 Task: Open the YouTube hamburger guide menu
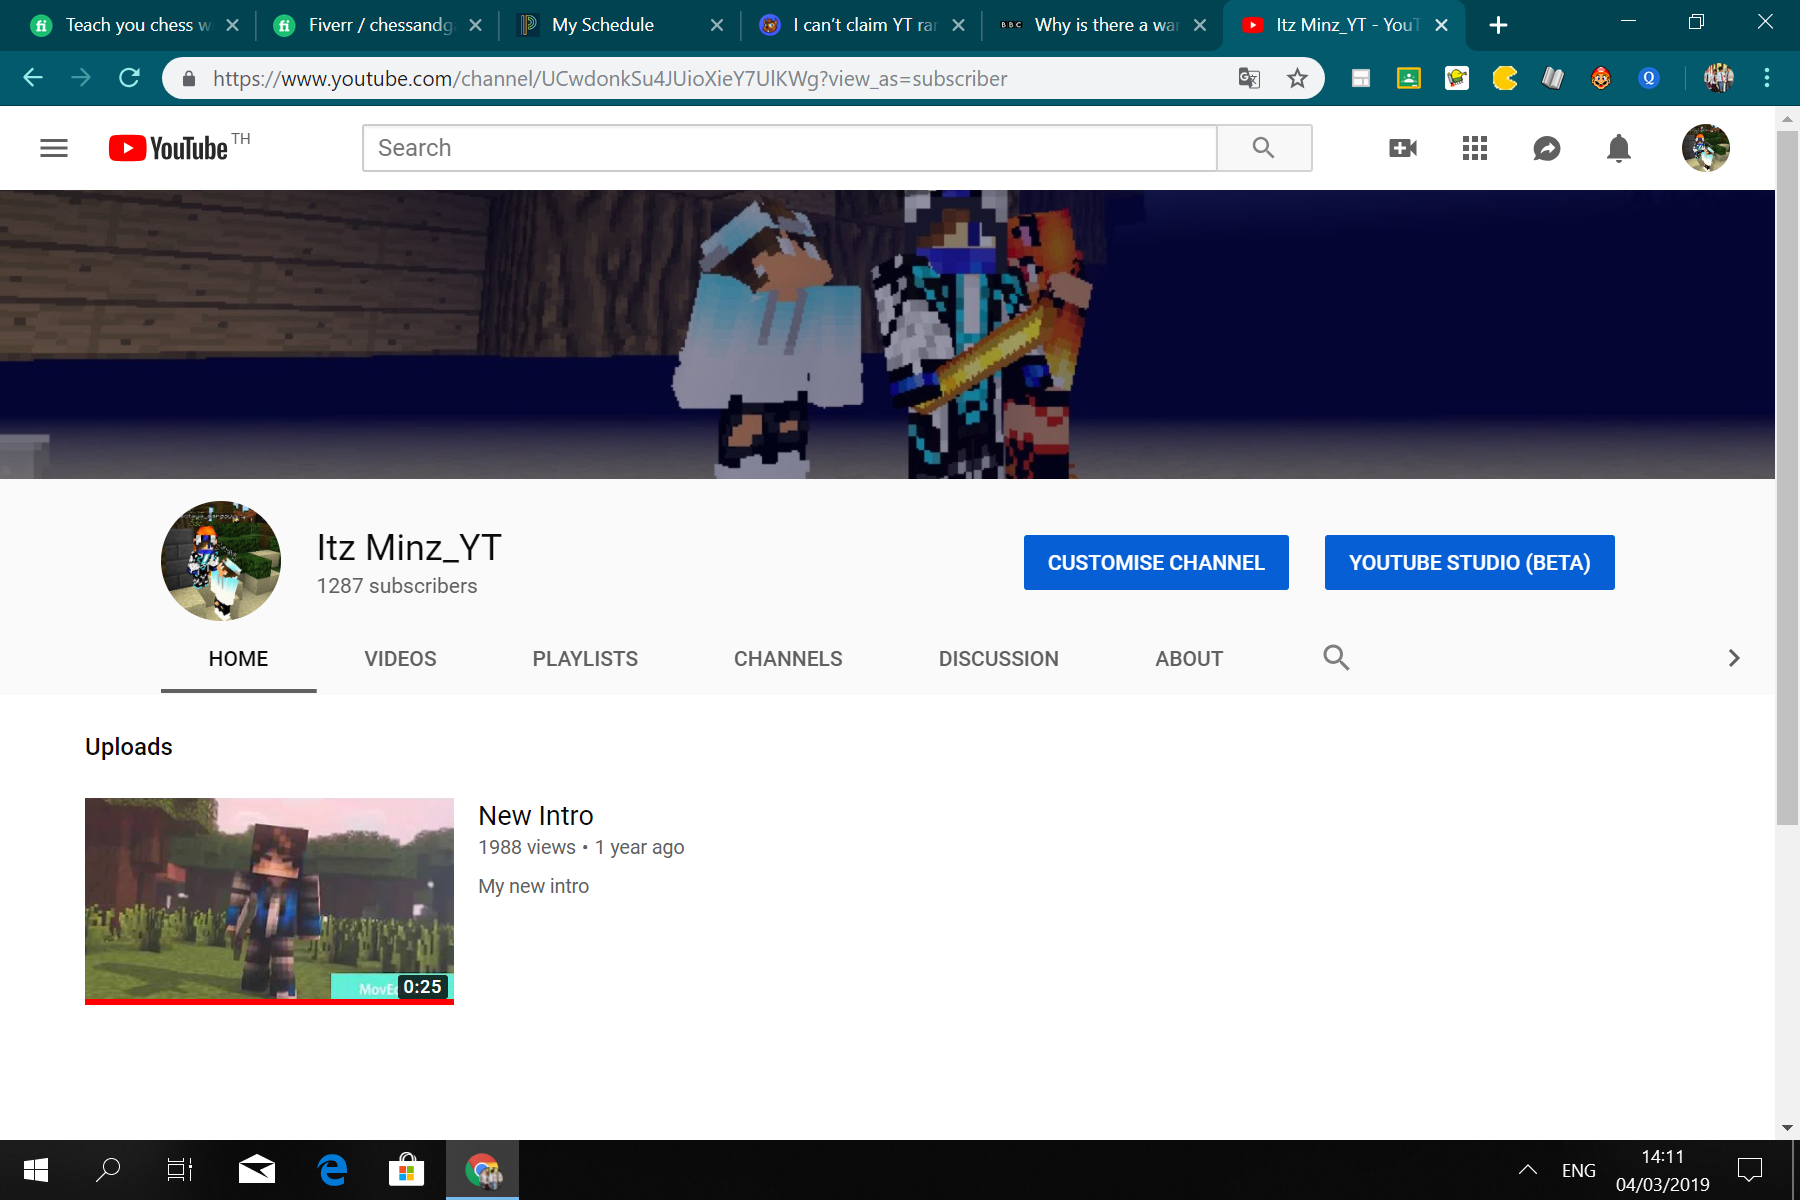[54, 148]
